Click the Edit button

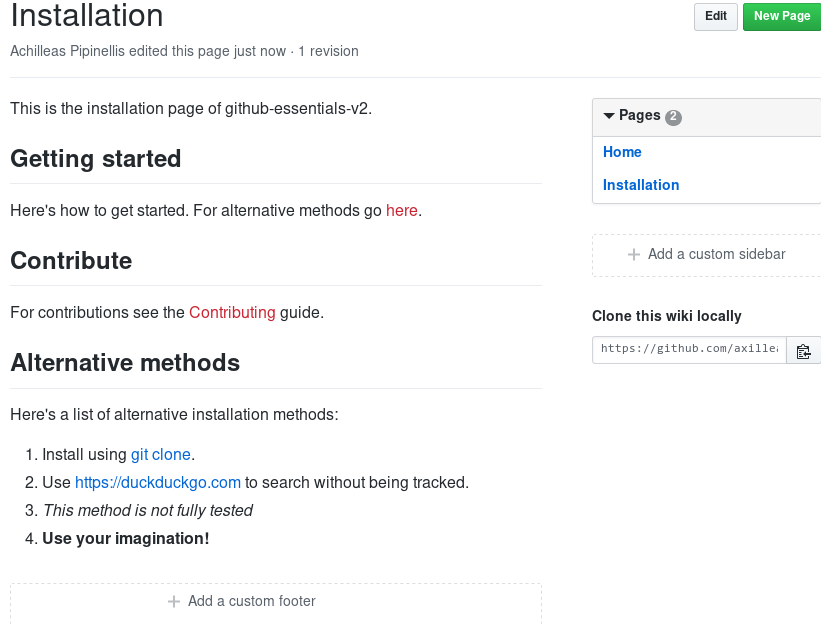(x=715, y=16)
